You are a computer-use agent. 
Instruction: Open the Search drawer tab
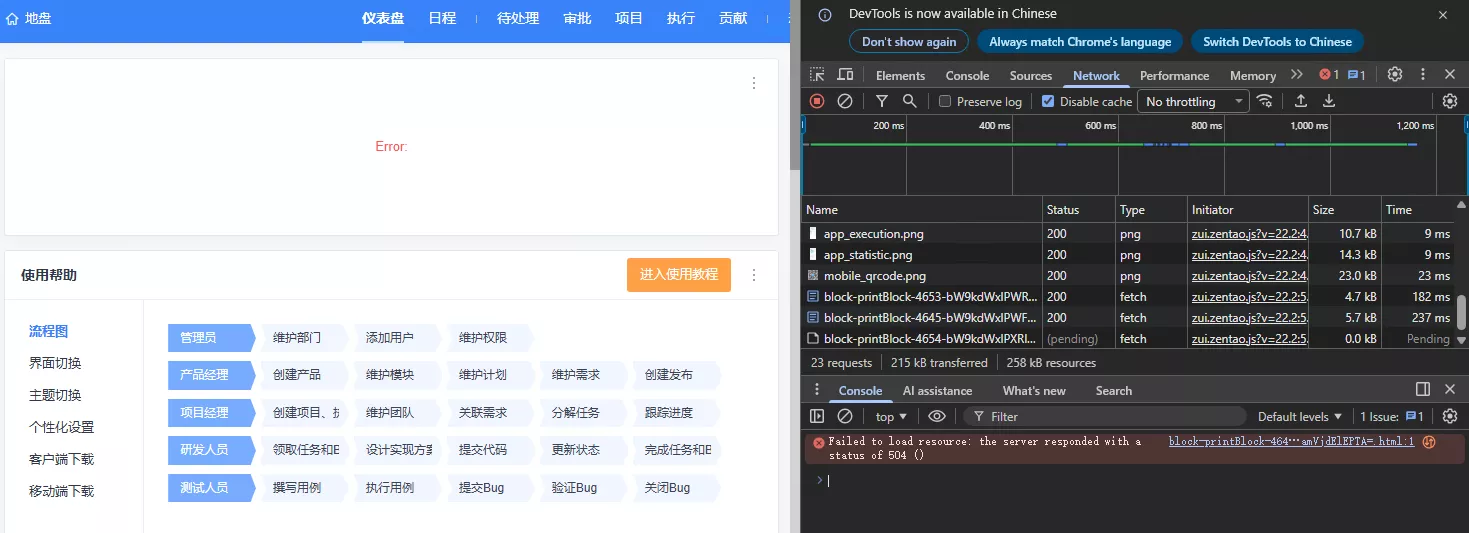click(1113, 390)
